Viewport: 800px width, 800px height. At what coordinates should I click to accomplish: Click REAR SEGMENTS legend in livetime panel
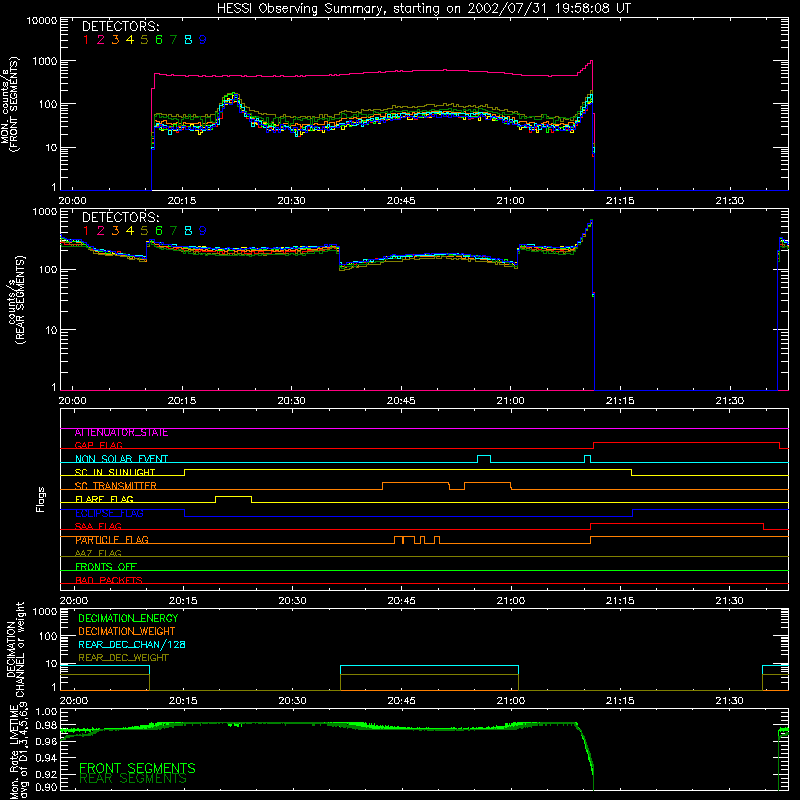pos(133,779)
